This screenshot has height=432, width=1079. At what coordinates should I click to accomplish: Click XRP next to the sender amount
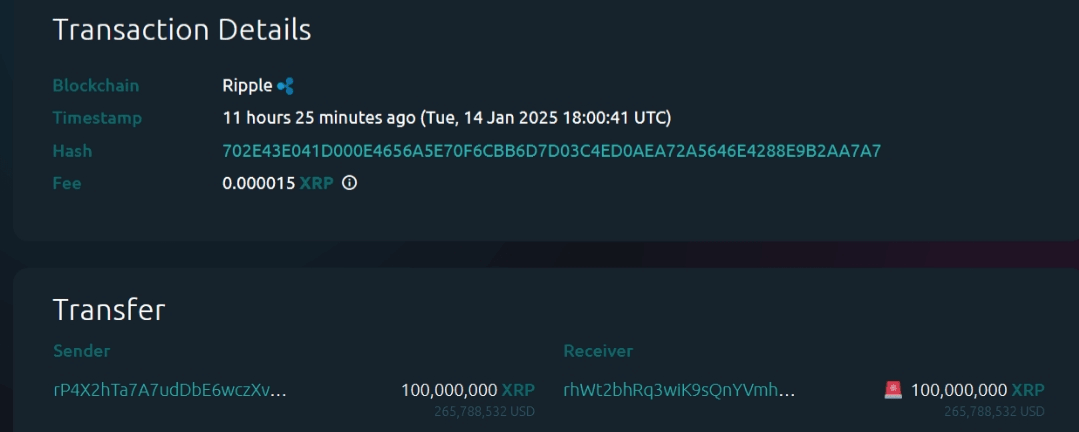click(517, 390)
